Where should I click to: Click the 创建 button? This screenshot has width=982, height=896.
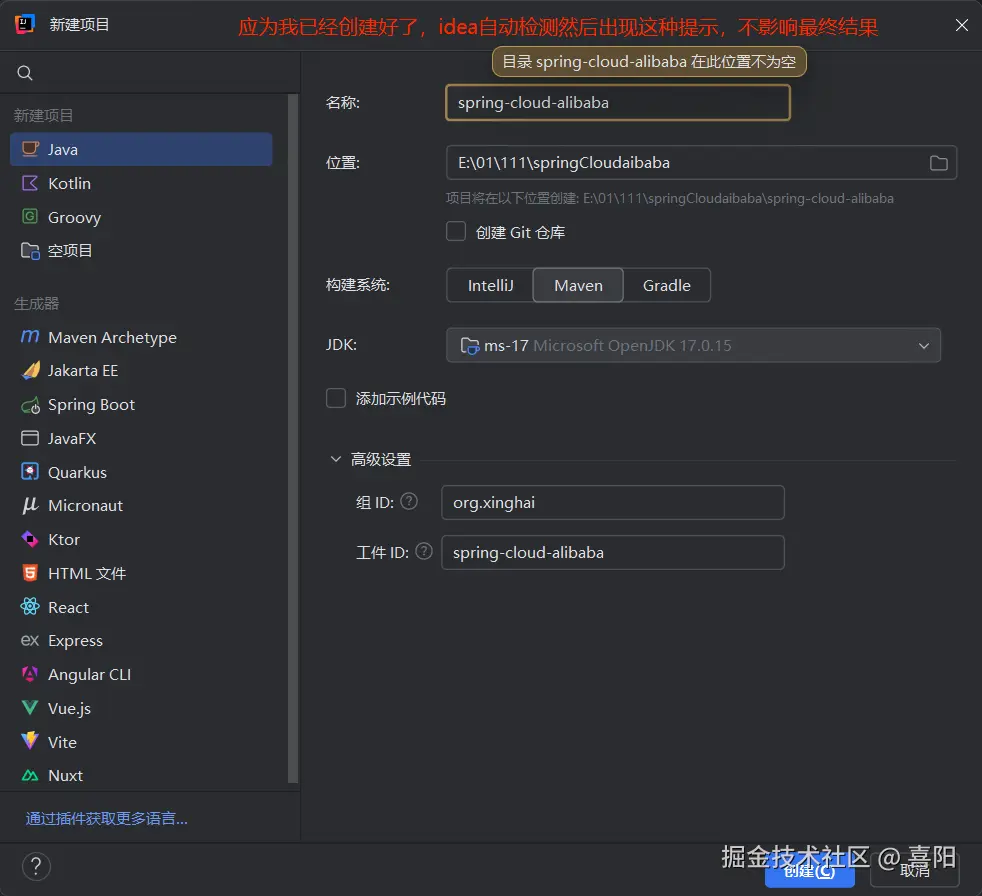coord(809,871)
